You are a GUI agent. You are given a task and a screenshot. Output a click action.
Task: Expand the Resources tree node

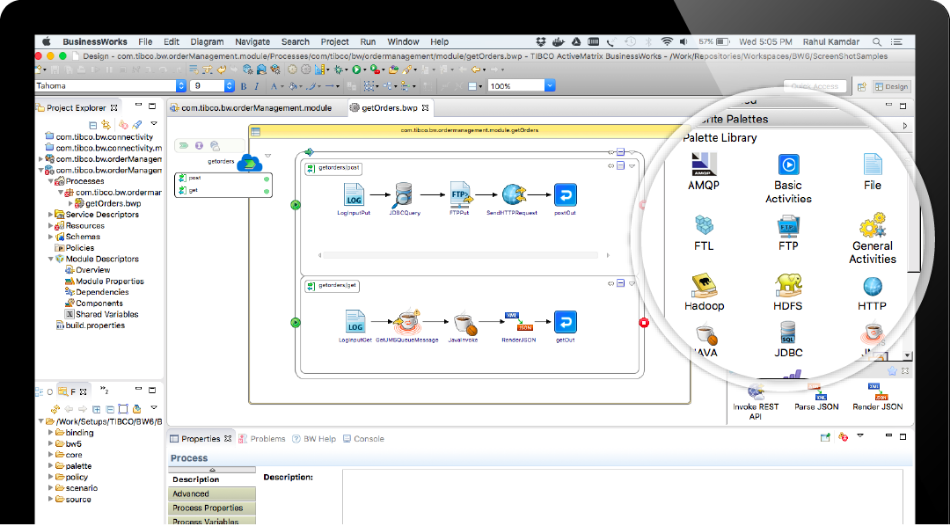[51, 225]
